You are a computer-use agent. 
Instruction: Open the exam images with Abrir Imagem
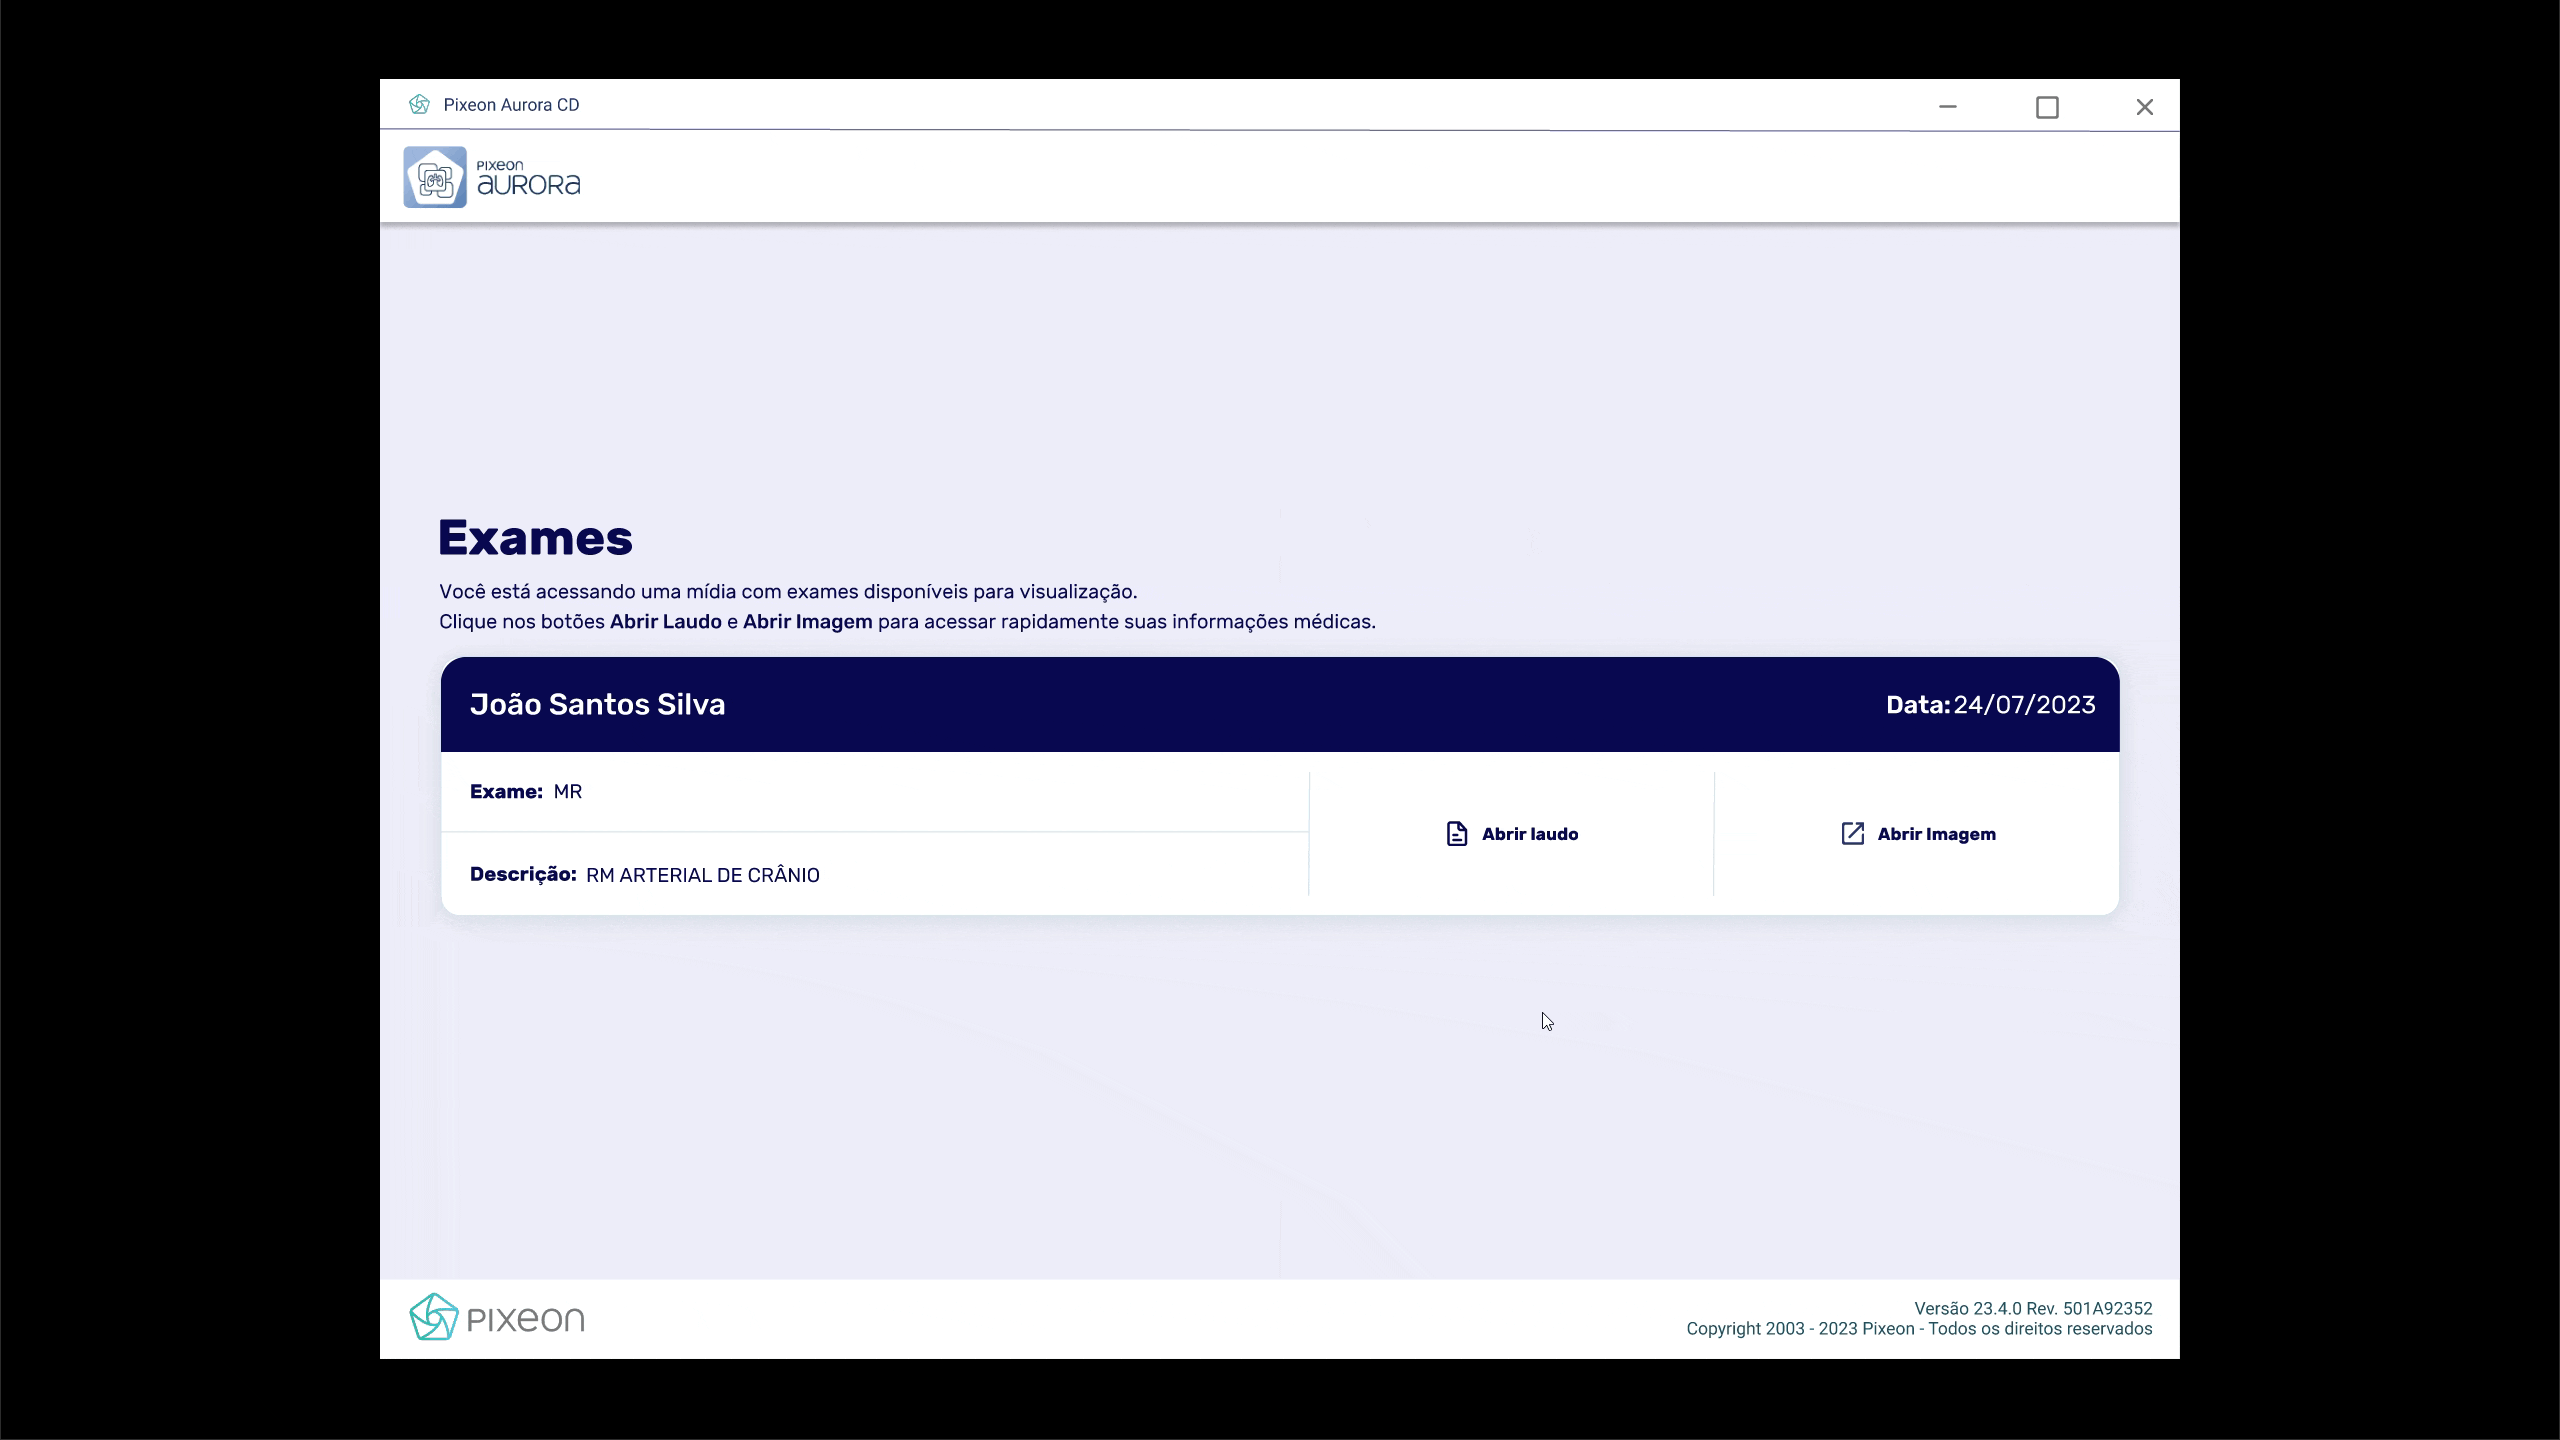pos(1917,834)
